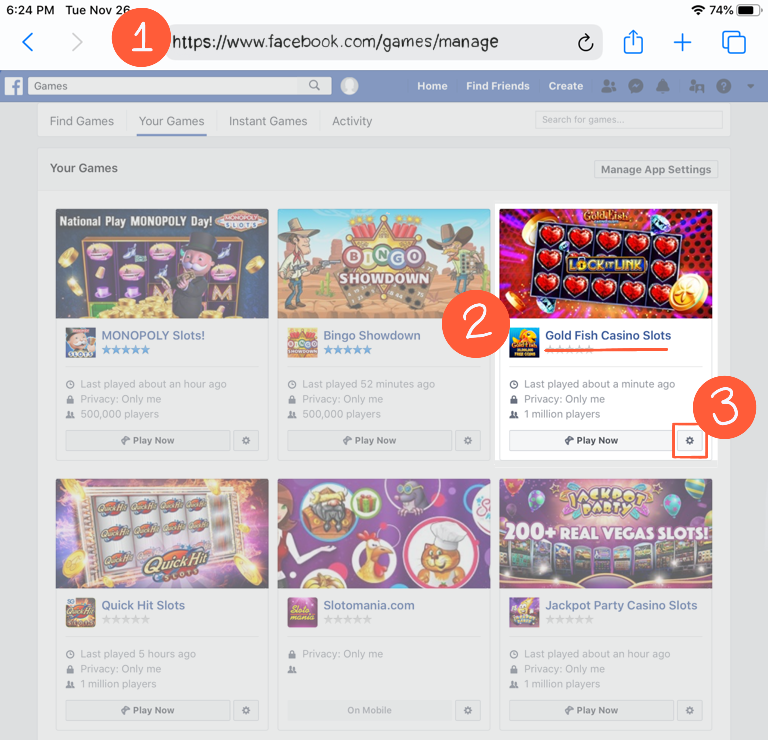Screen dimensions: 768x740
Task: Click Quick Hit Slots banner image
Action: click(162, 533)
